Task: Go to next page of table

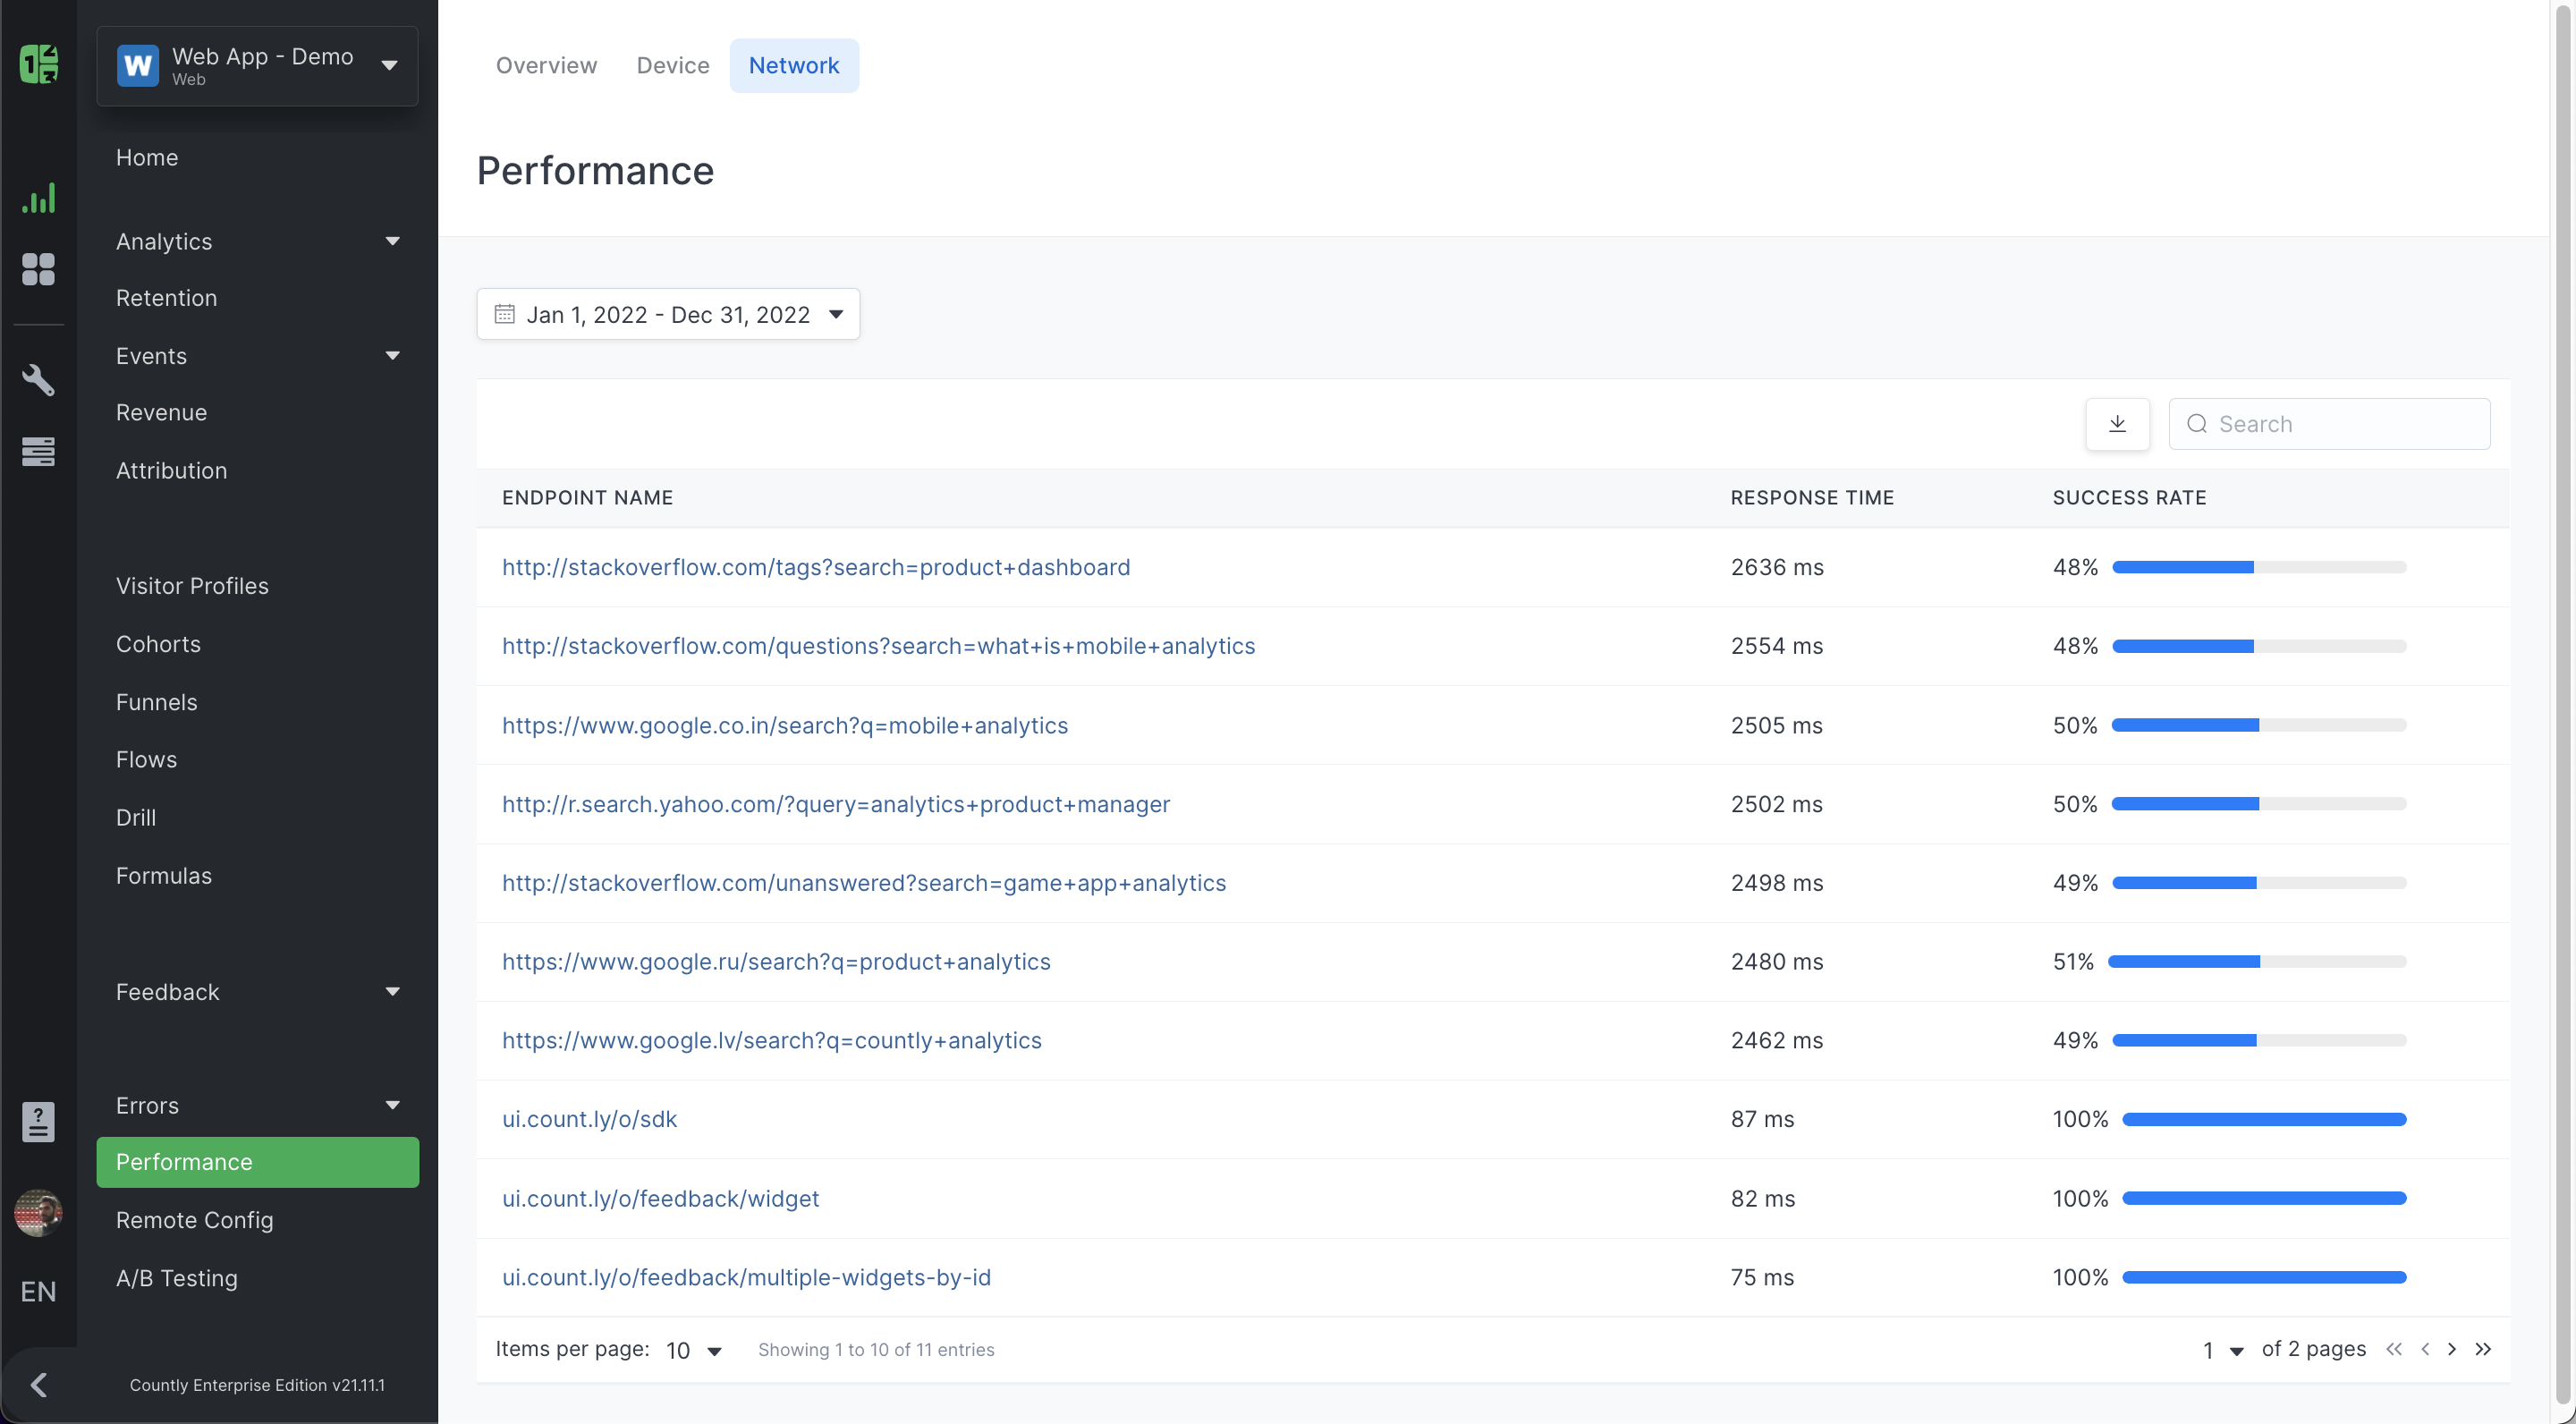Action: [x=2452, y=1349]
